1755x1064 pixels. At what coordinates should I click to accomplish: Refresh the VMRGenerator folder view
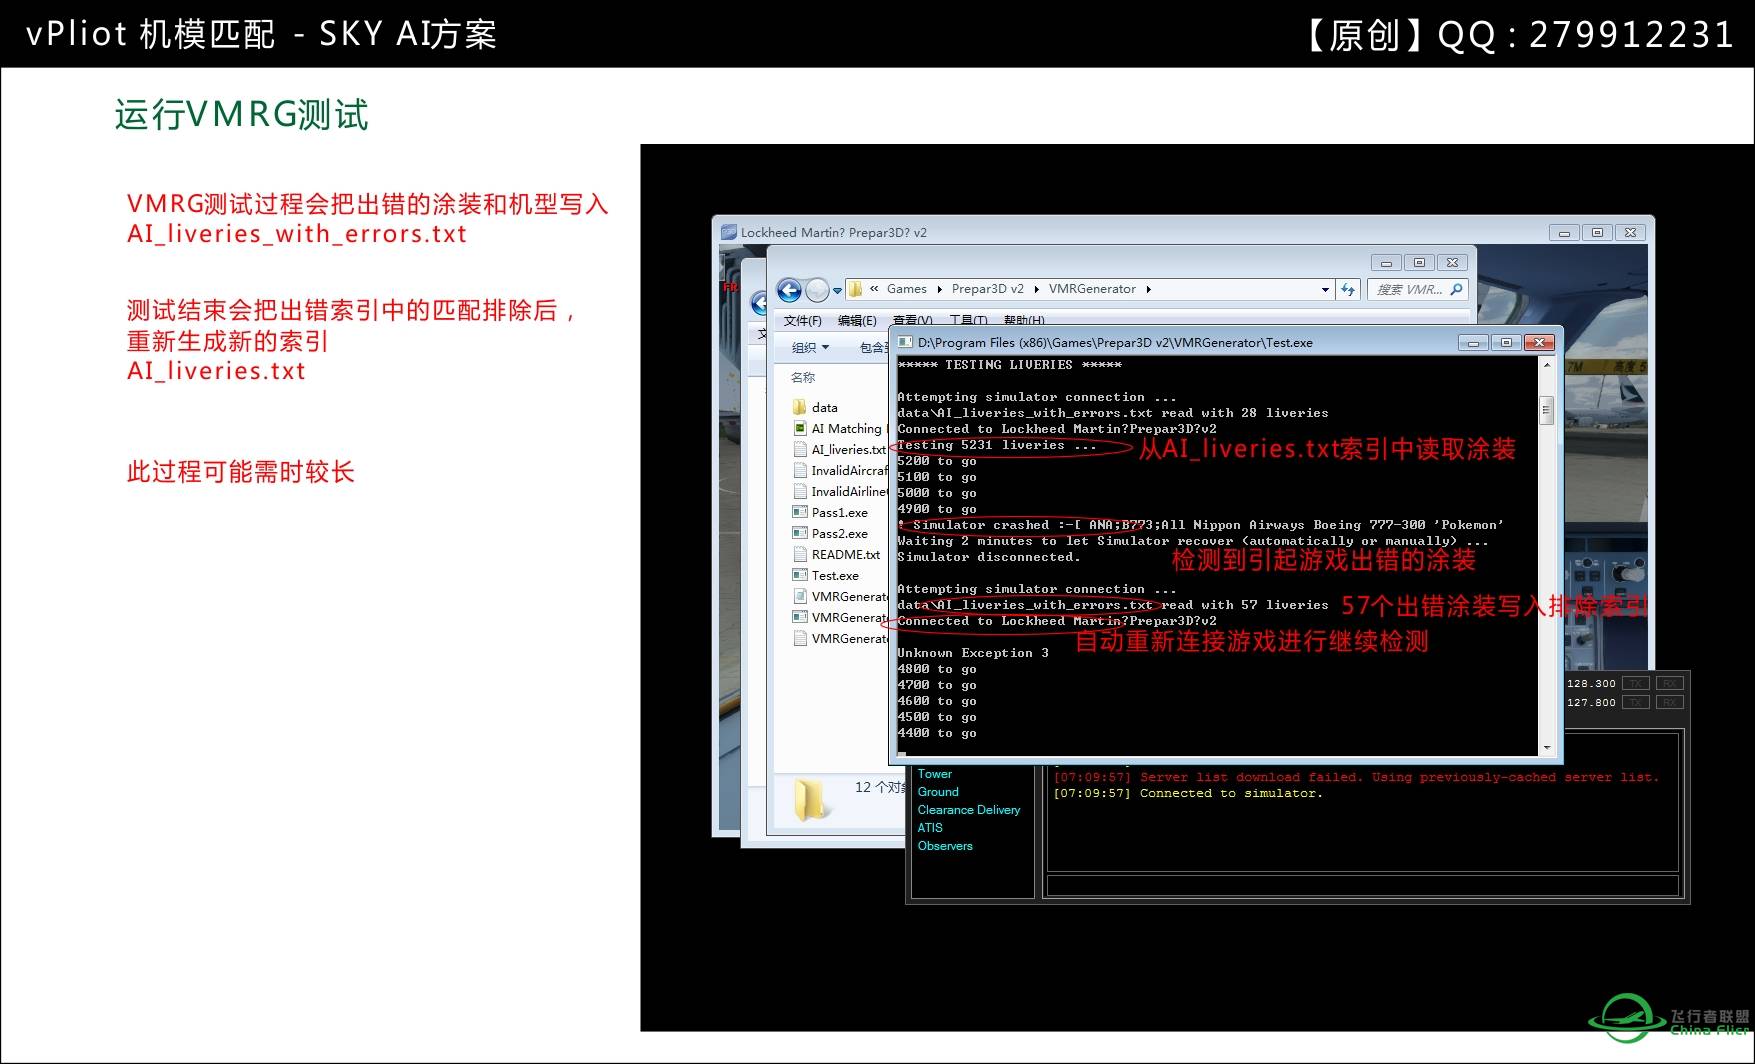pyautogui.click(x=1348, y=290)
